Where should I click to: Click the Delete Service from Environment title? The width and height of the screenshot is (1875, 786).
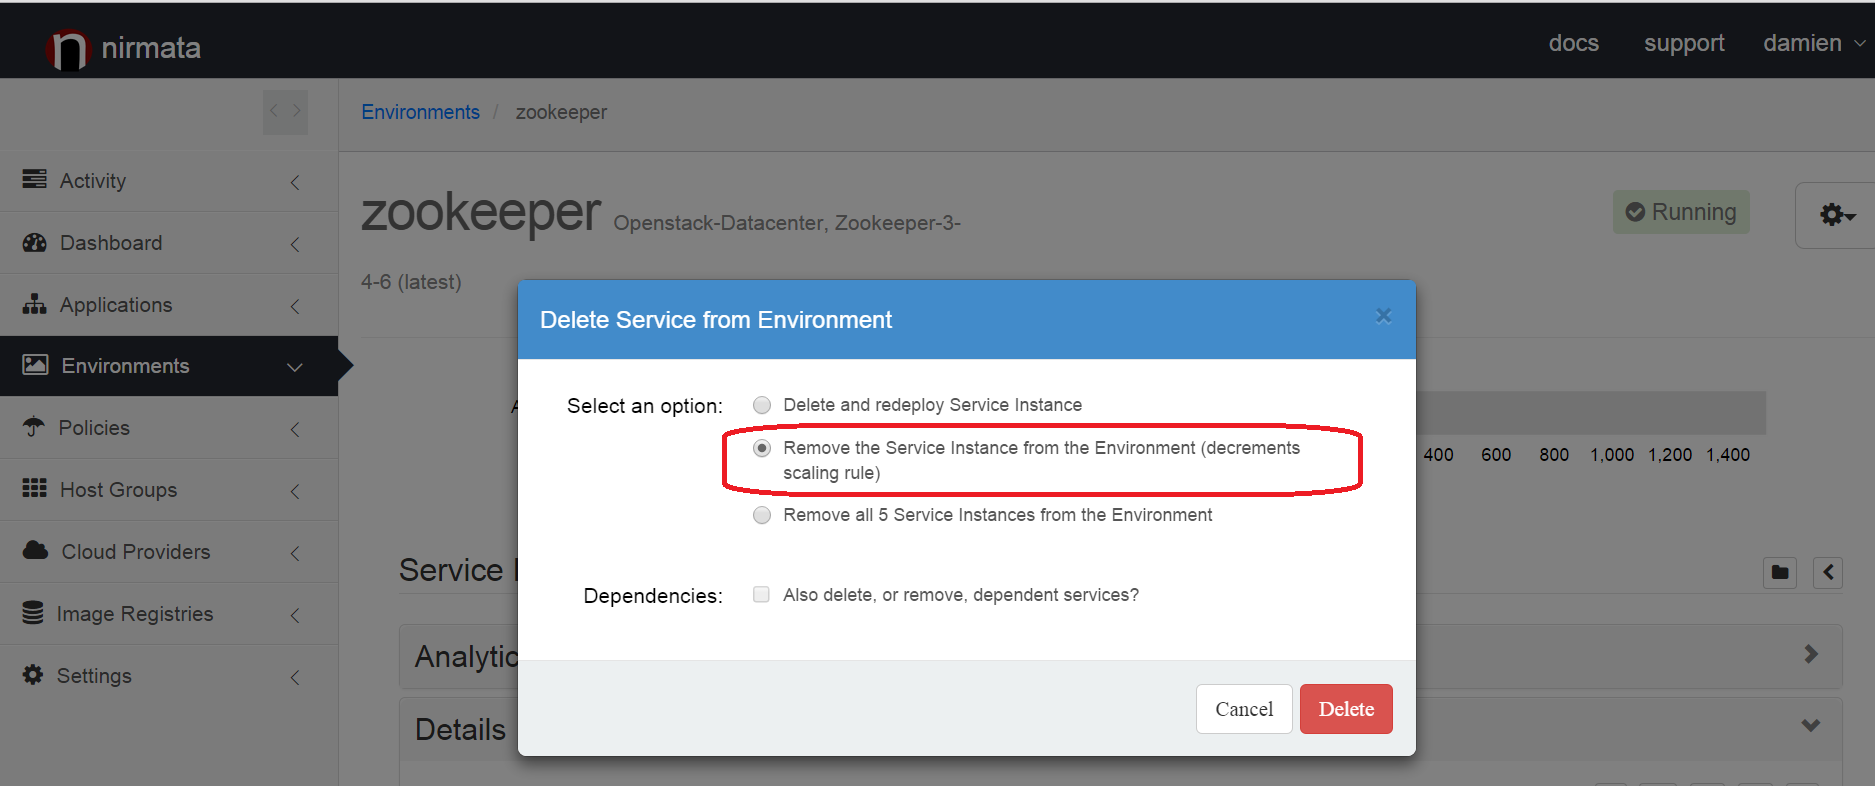[x=716, y=320]
